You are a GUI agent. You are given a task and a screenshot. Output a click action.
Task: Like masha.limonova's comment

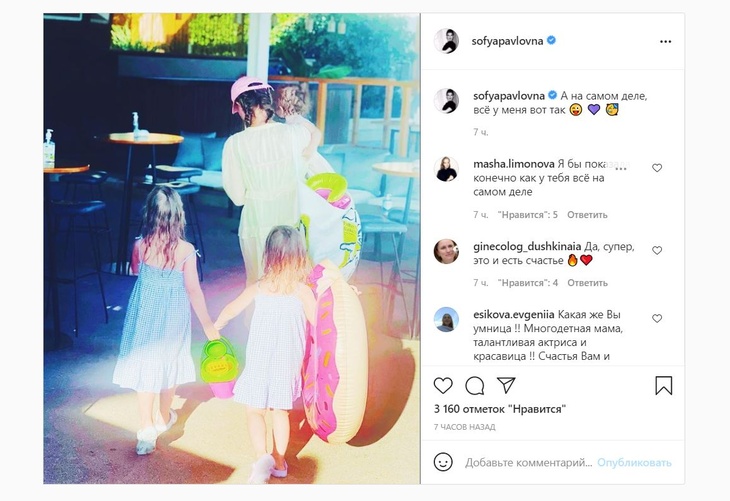[657, 168]
